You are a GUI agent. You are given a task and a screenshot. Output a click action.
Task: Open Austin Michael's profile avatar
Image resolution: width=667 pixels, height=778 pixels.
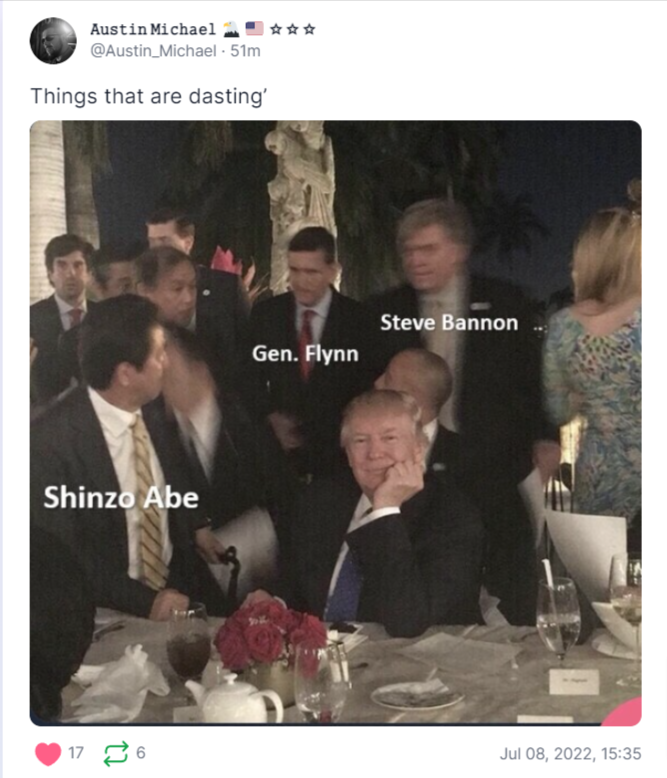point(53,41)
